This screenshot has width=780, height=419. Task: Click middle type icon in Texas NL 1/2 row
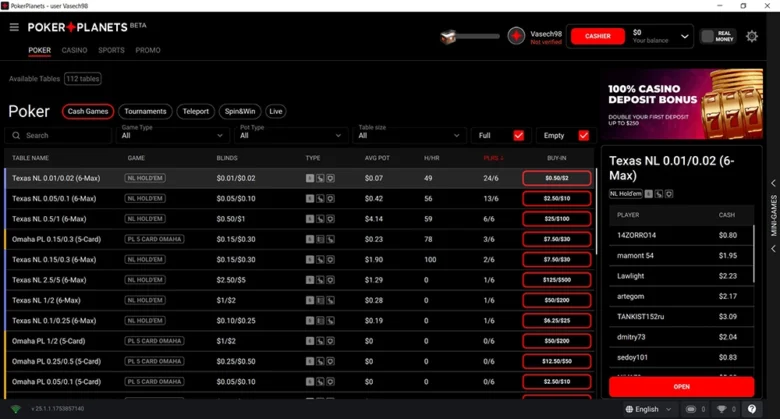320,301
